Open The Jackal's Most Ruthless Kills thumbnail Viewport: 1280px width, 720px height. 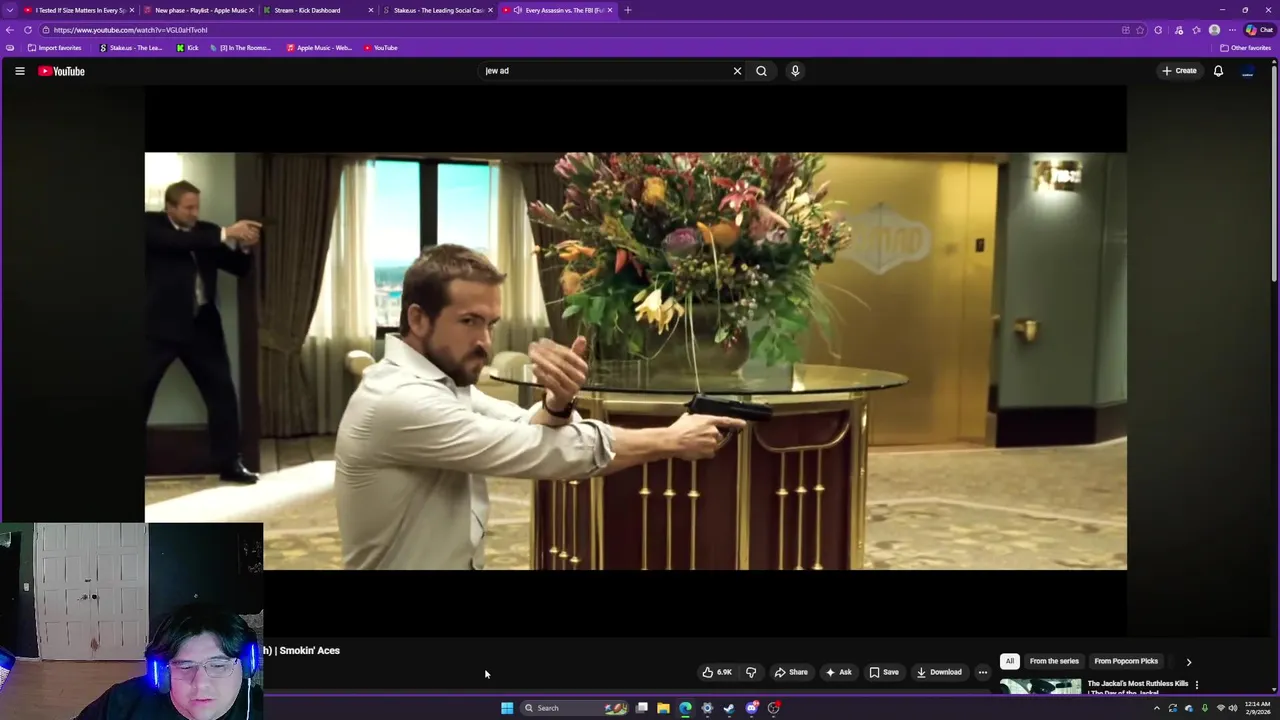pyautogui.click(x=1040, y=686)
